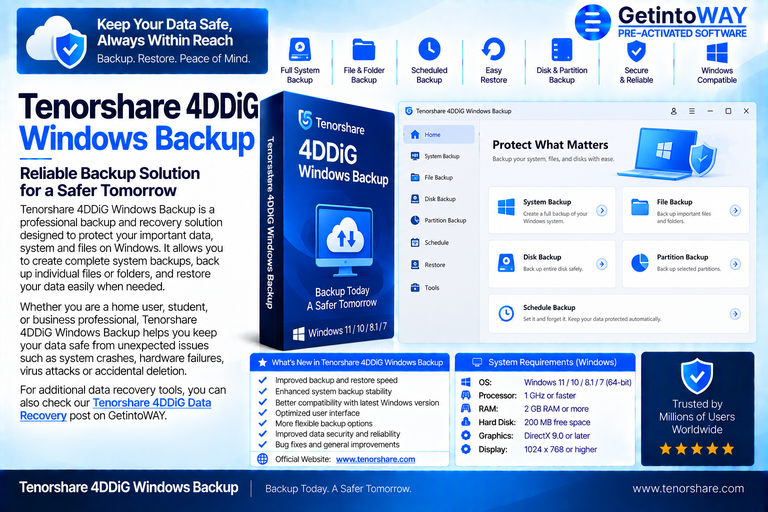Click the globe icon beside Official Website
The image size is (768, 512).
coord(263,459)
